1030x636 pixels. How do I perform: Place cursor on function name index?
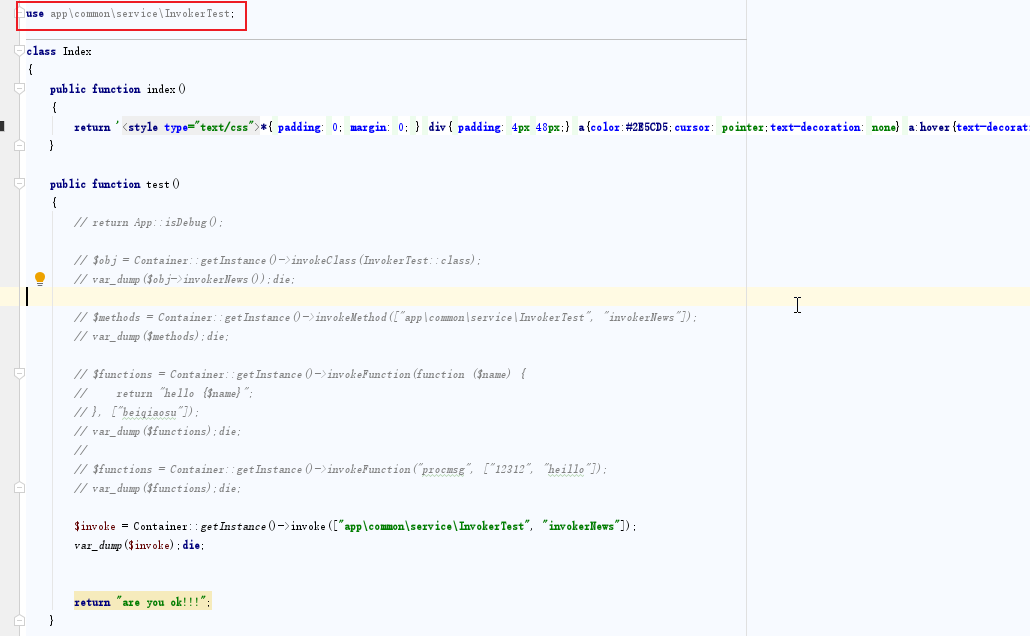(x=161, y=89)
